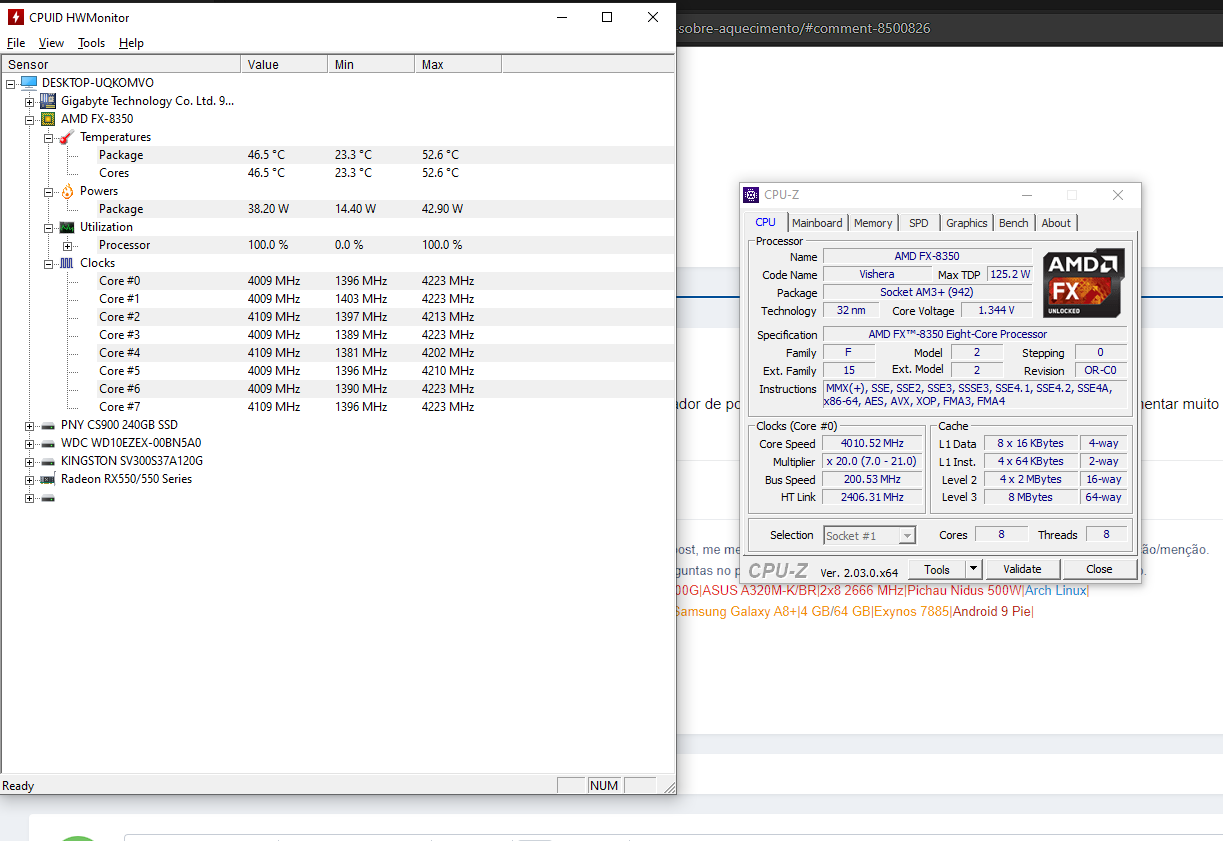The width and height of the screenshot is (1223, 841).
Task: Click the Radeon RX550 graphics card icon
Action: click(x=48, y=479)
